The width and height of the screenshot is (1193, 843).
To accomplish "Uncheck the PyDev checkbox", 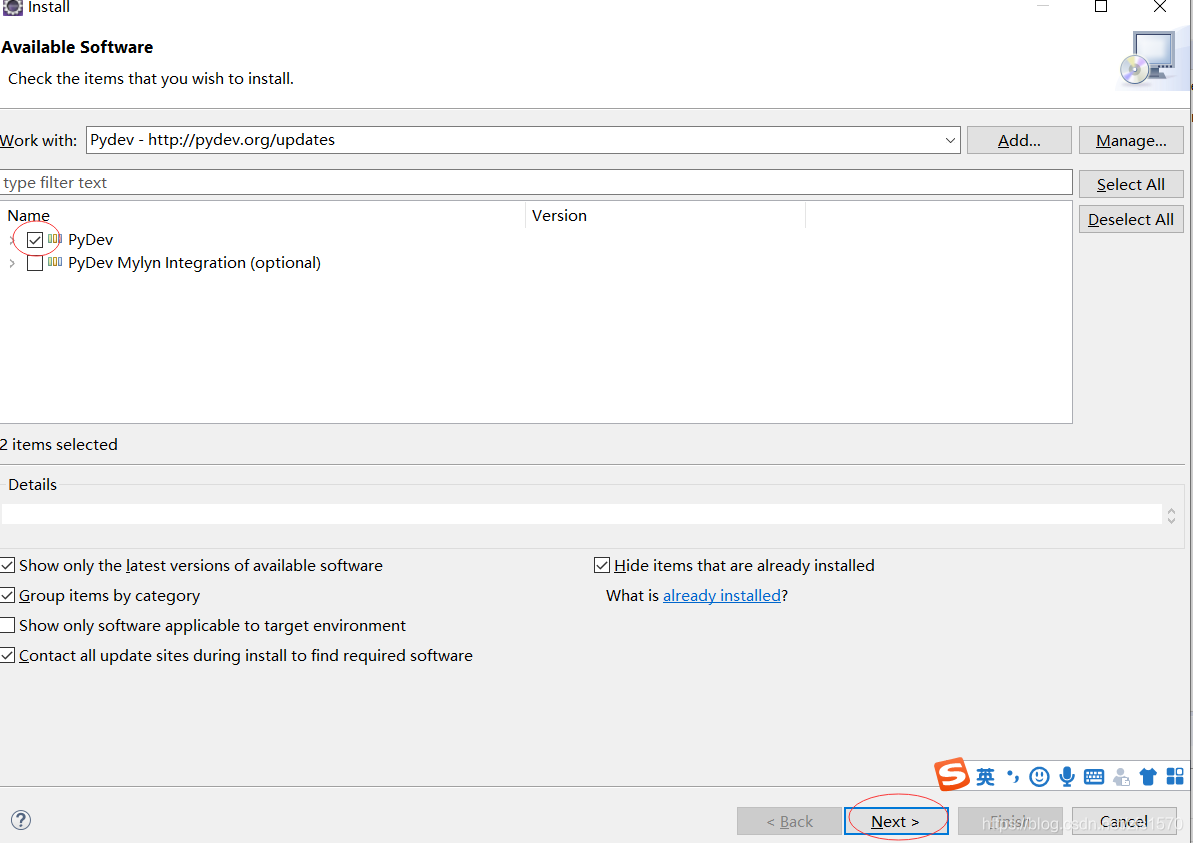I will click(x=34, y=240).
